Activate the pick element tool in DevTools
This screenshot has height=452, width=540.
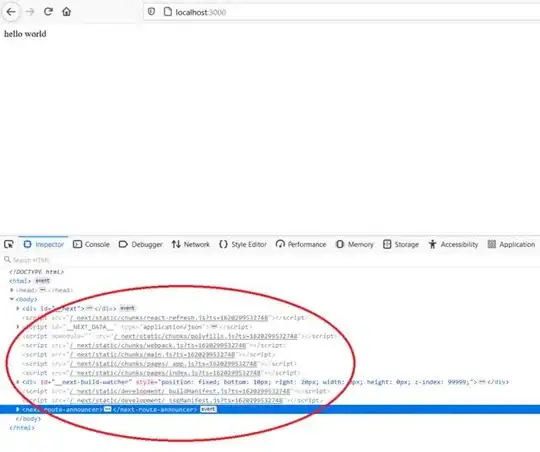pyautogui.click(x=9, y=244)
